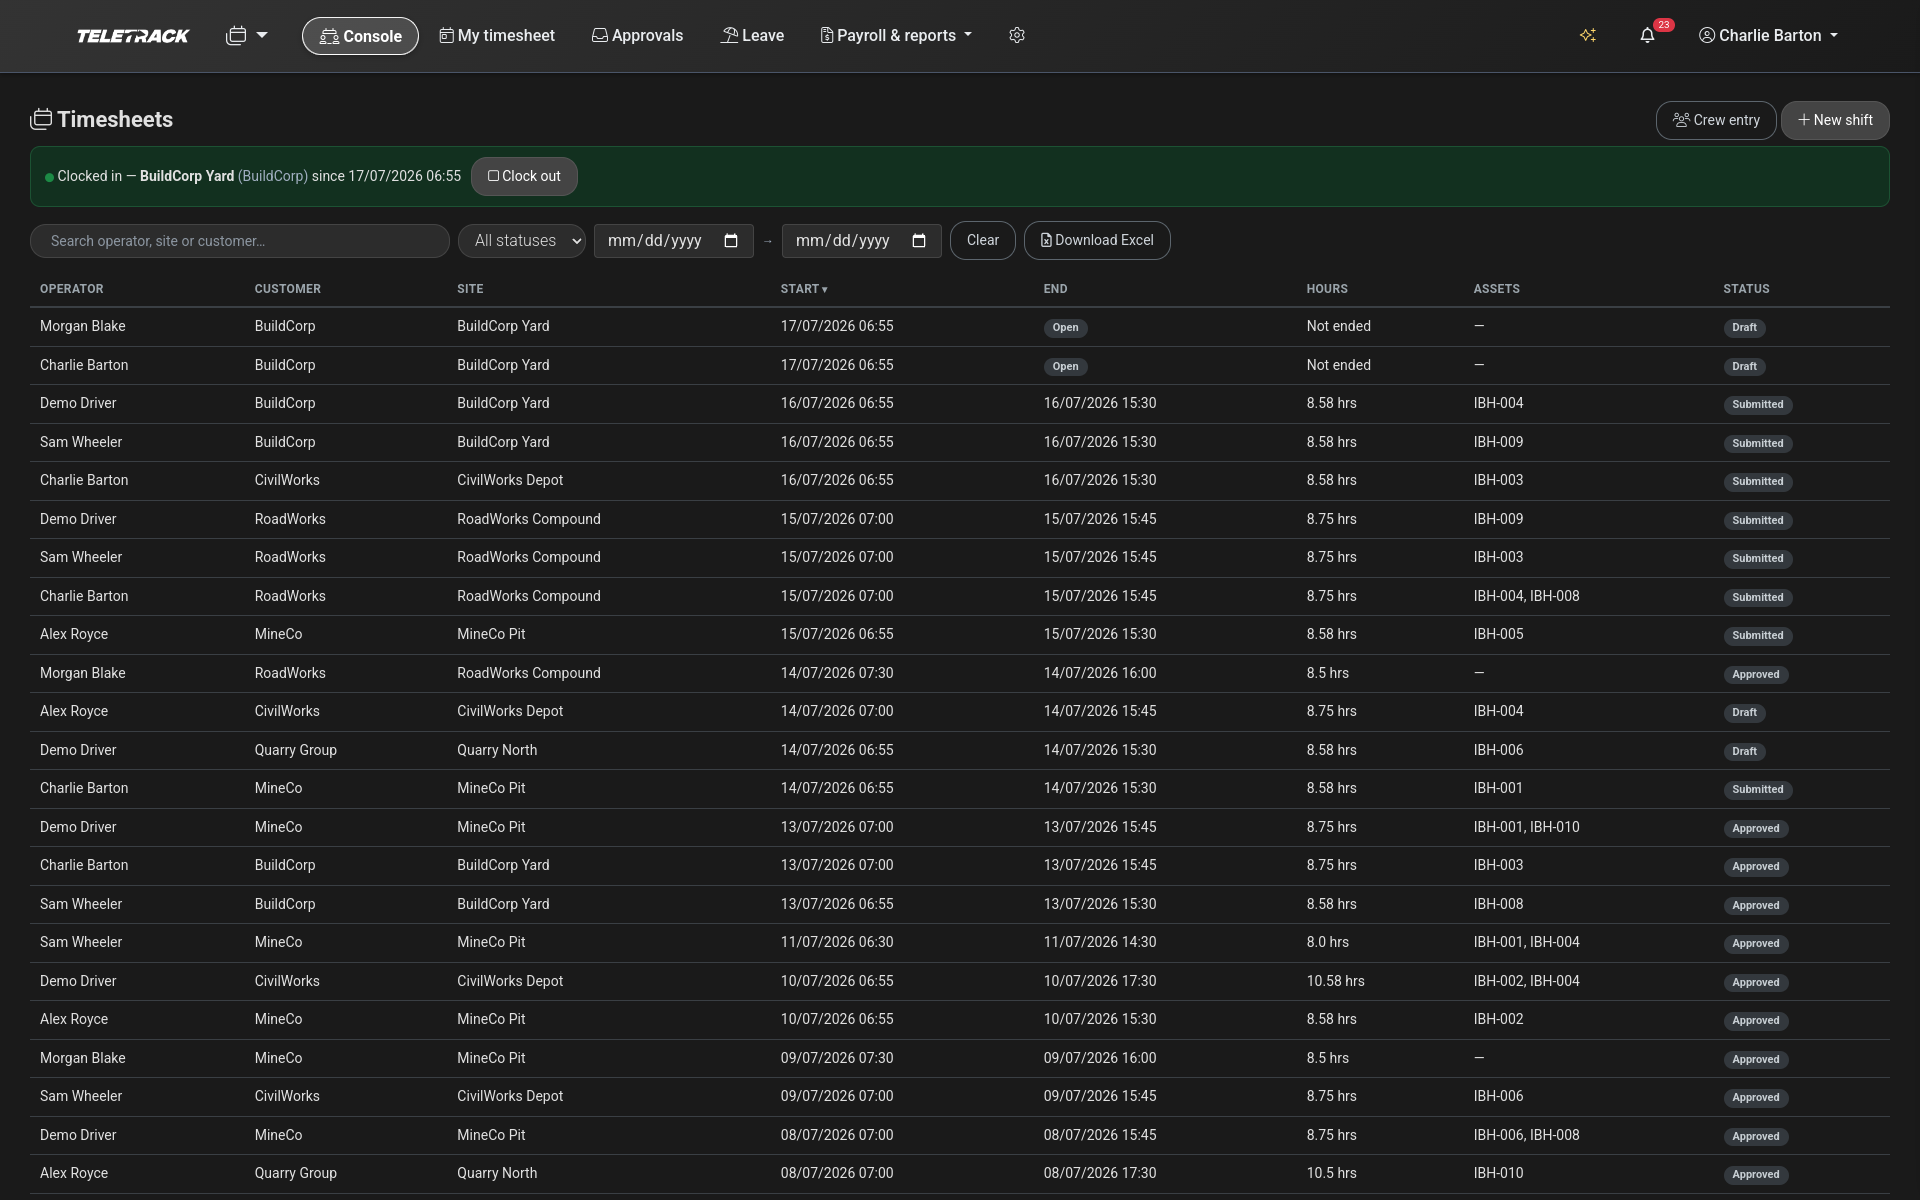Click the 10.5 hrs hours cell

(1331, 1173)
